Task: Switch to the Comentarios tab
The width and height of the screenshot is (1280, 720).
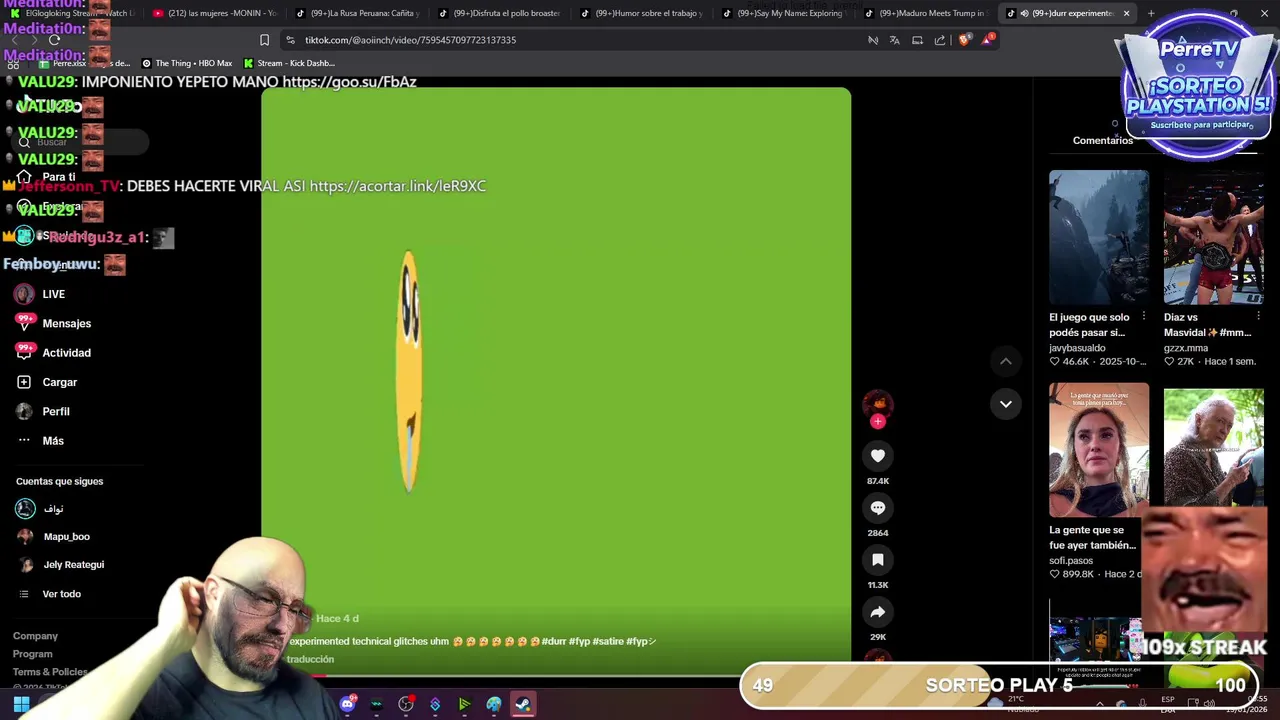Action: pyautogui.click(x=1103, y=141)
